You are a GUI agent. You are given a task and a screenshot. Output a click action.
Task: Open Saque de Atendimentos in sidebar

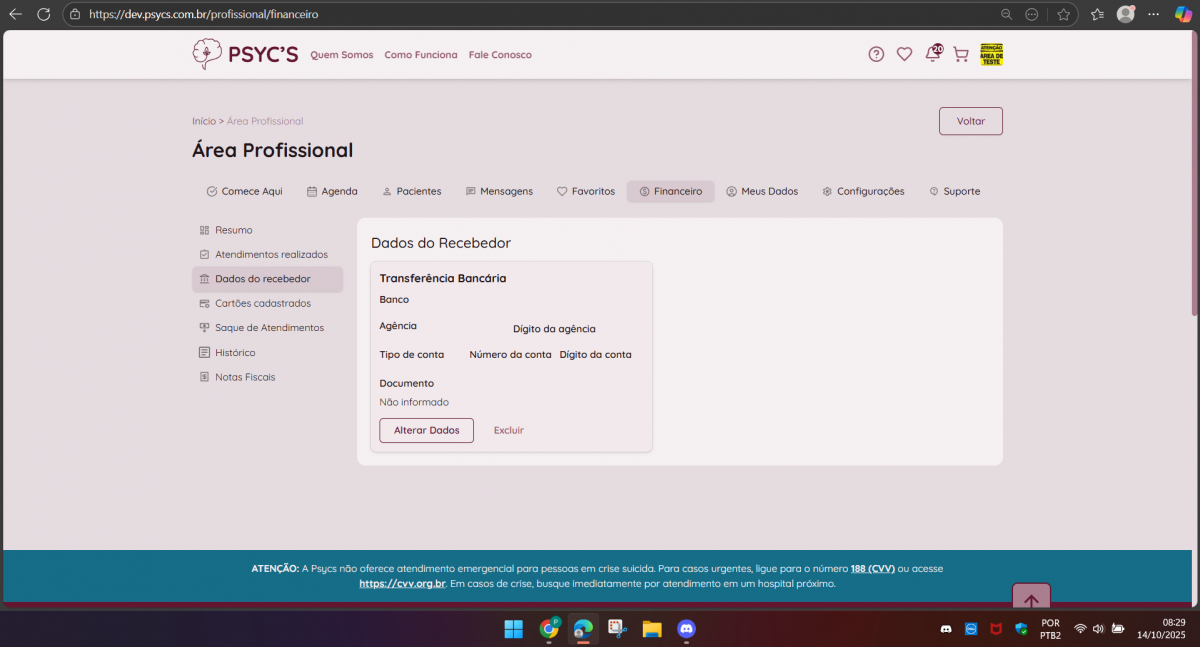click(x=269, y=328)
